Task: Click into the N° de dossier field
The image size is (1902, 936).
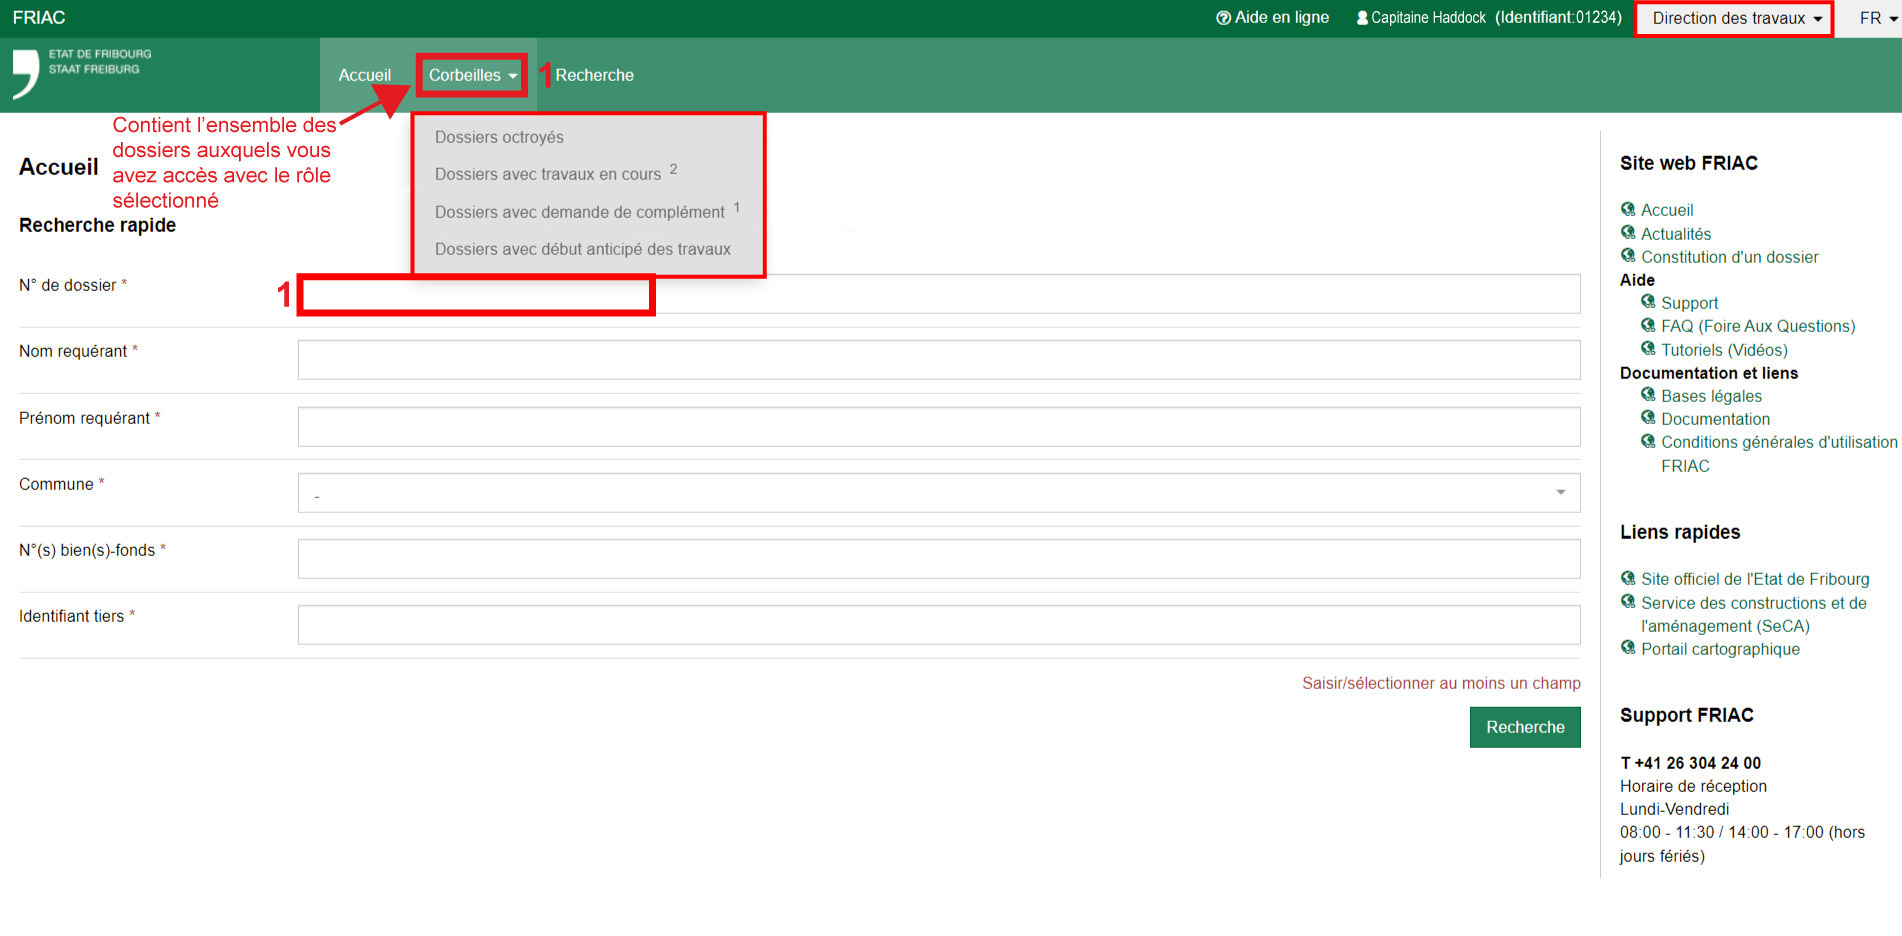Action: pos(938,294)
